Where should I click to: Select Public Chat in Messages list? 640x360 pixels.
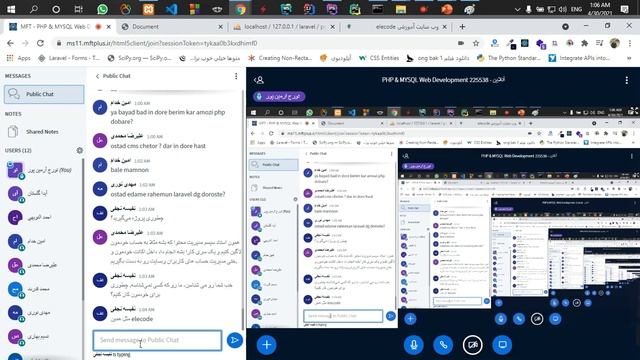click(x=44, y=94)
